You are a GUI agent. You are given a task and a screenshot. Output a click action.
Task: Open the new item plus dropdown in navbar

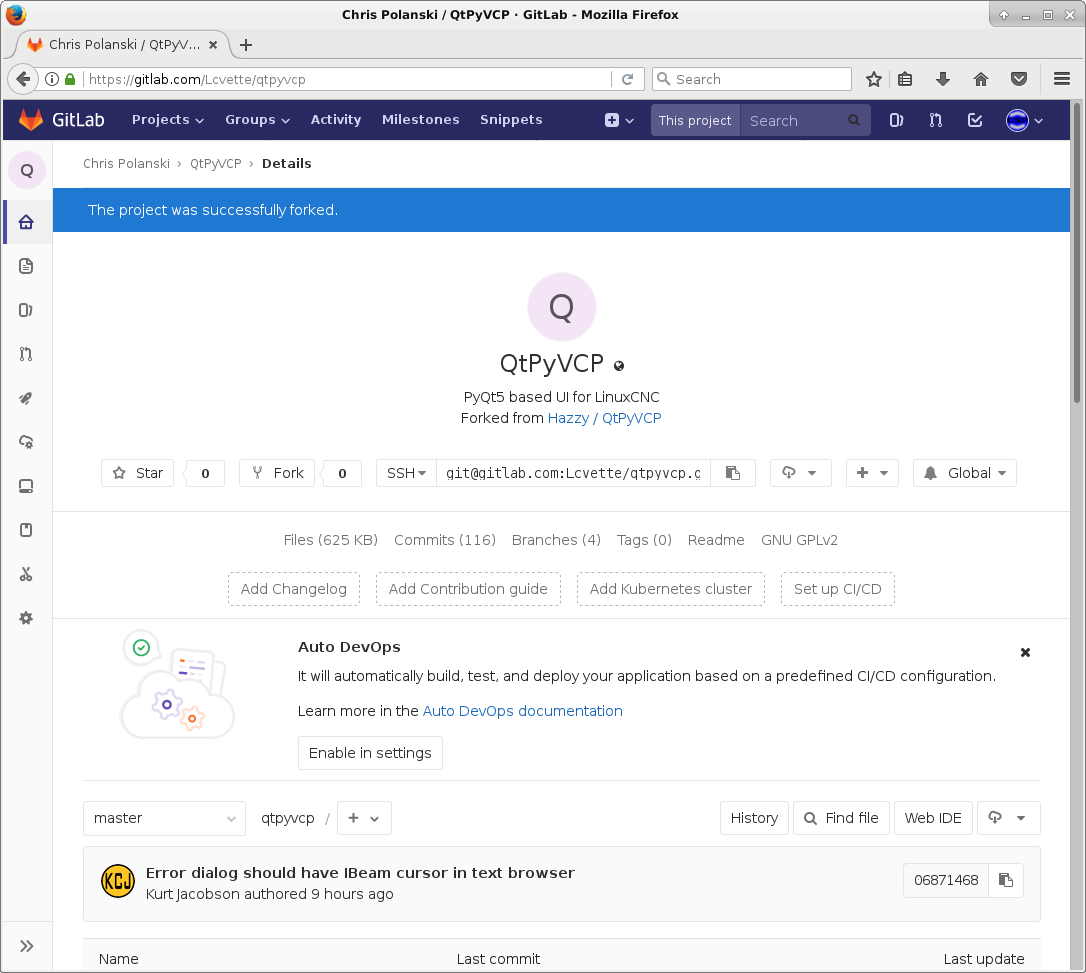click(x=619, y=120)
